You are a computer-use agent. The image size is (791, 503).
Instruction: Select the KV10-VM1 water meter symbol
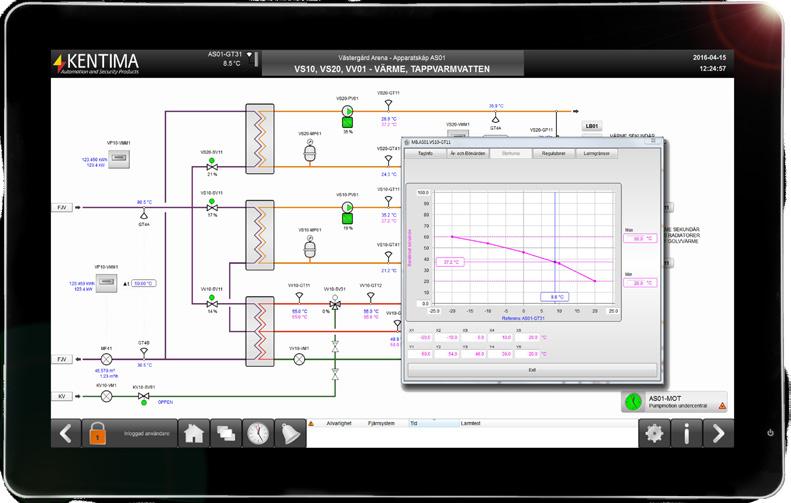click(106, 397)
